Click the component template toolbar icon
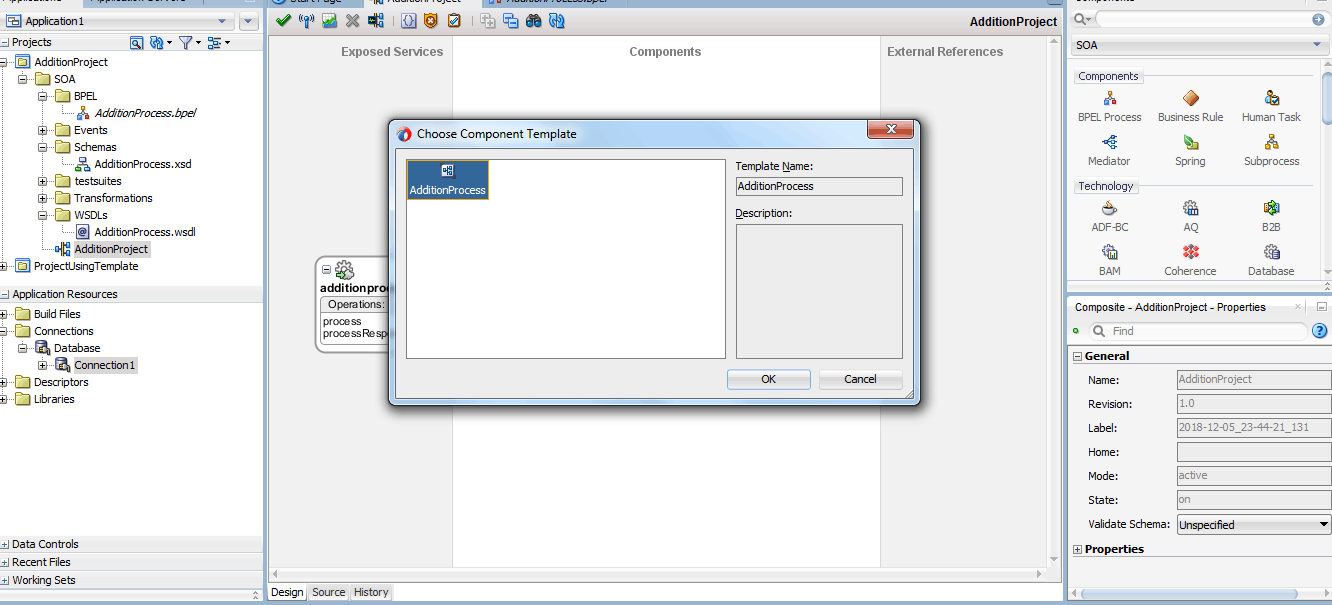Screen dimensions: 1332x605 375,20
